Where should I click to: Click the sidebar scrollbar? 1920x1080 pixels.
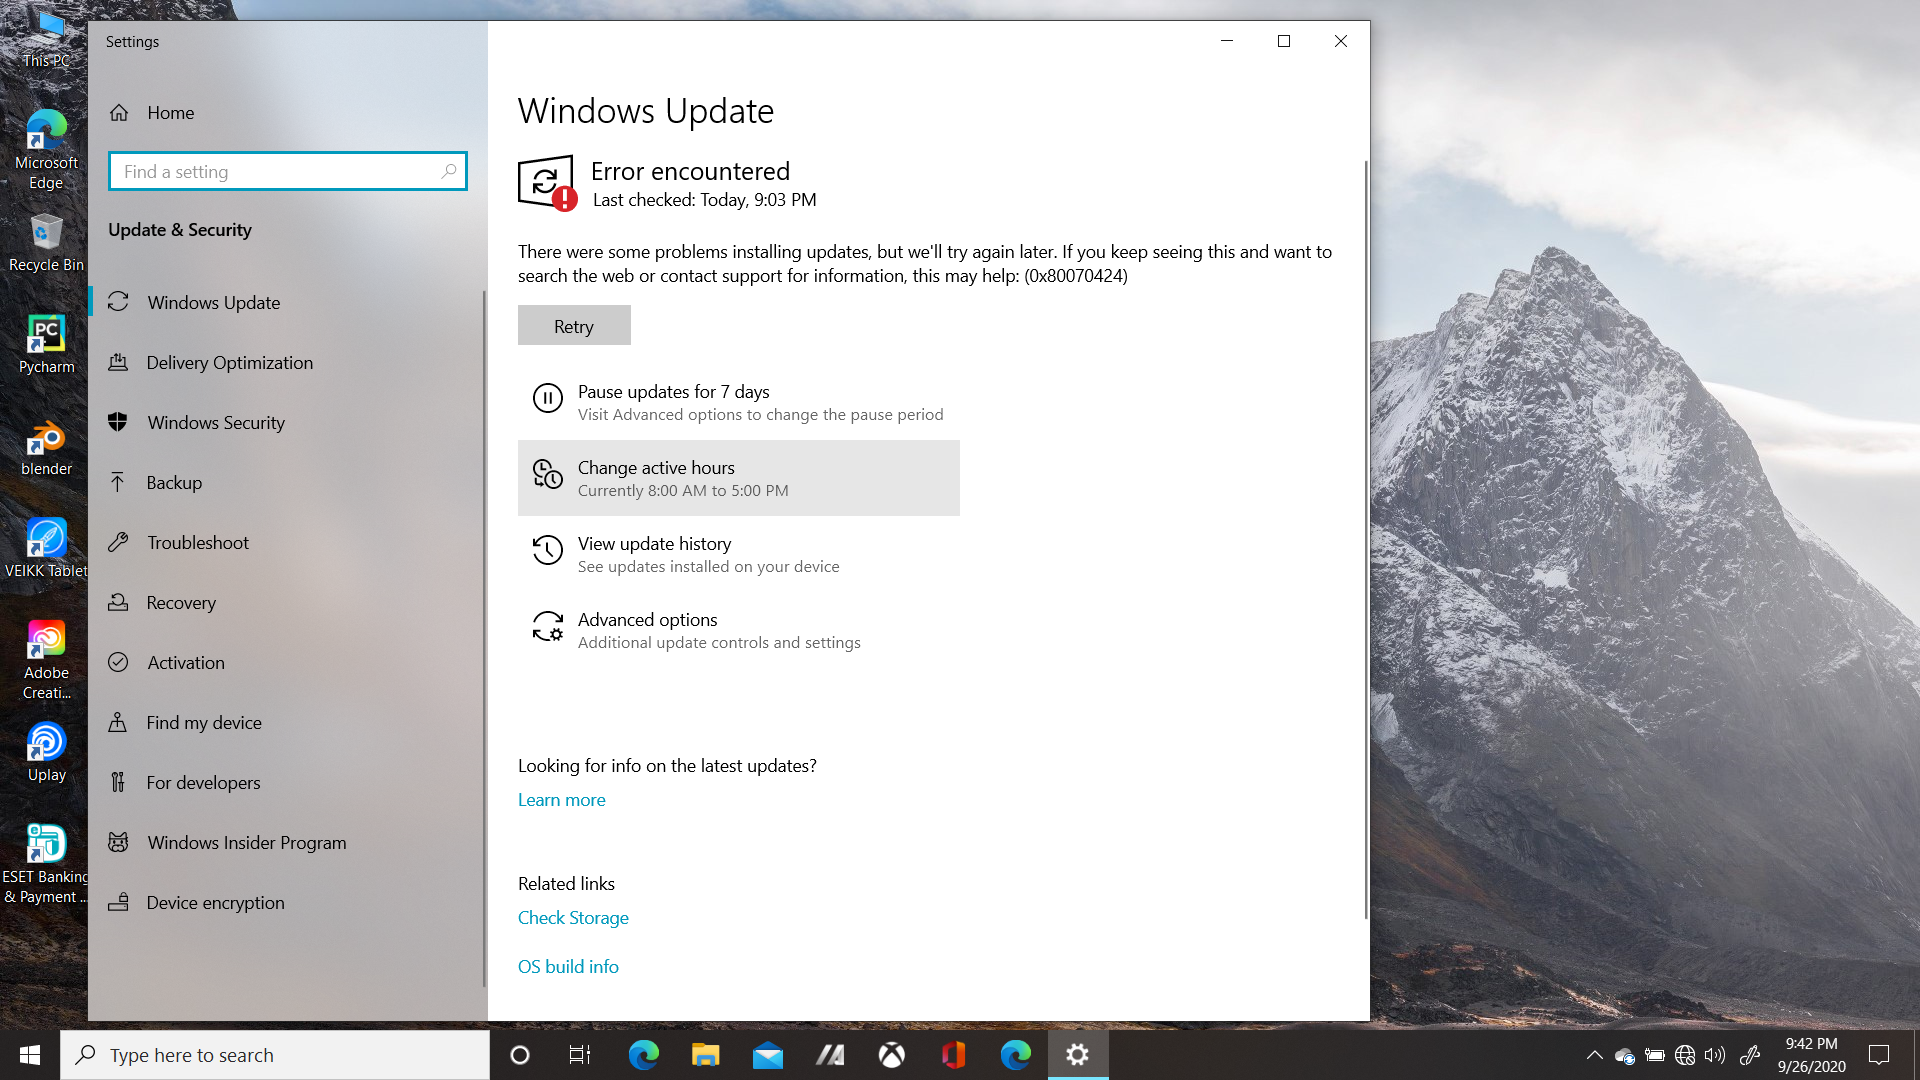tap(484, 640)
